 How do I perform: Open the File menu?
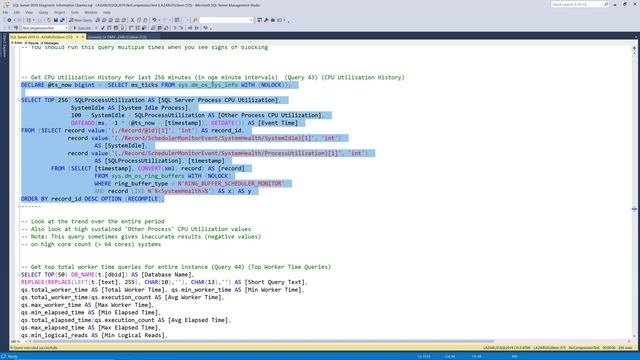[x=5, y=12]
